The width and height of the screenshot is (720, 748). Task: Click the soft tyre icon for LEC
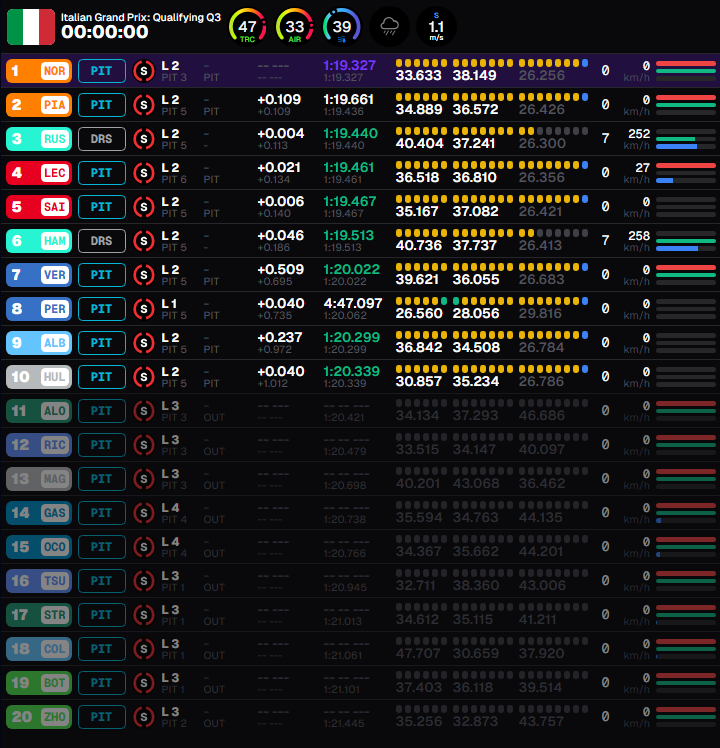coord(144,173)
